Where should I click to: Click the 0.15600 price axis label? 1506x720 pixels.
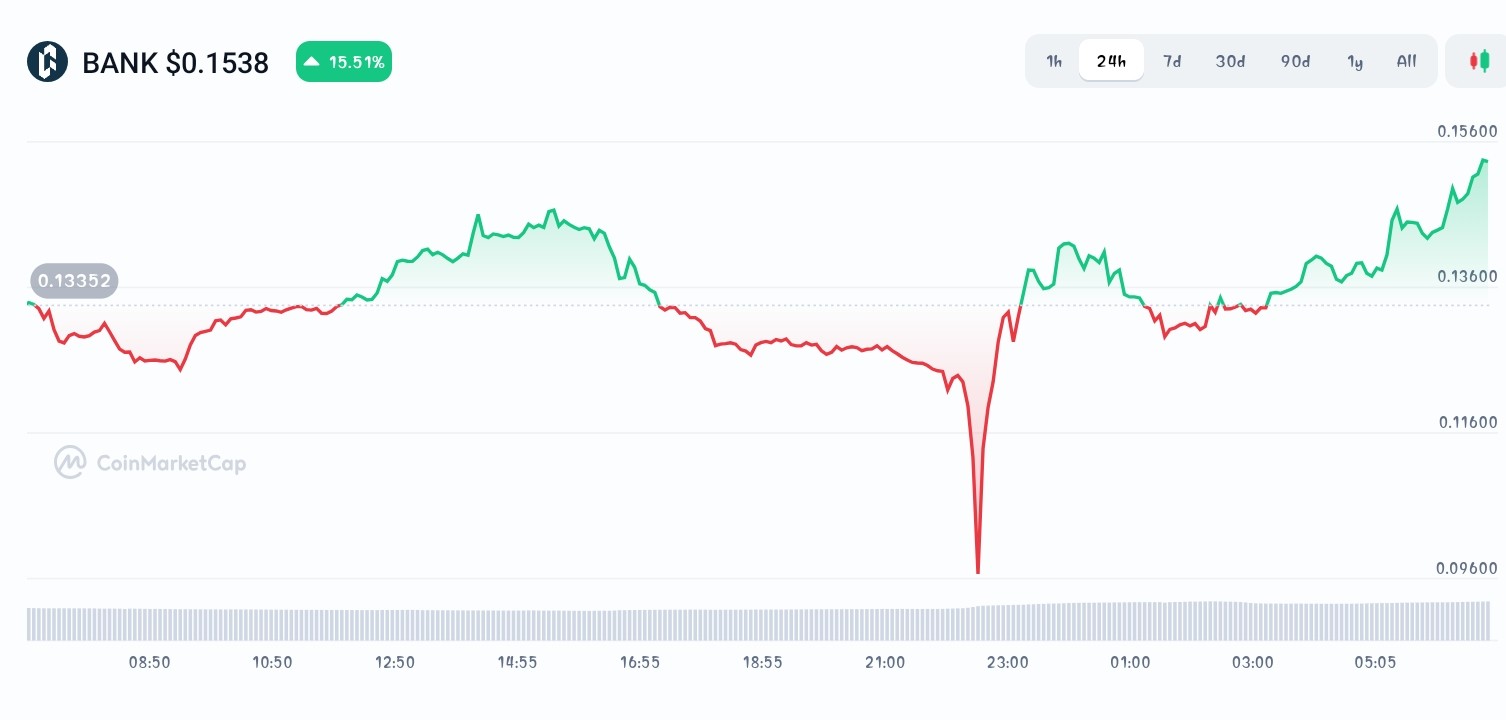(1467, 131)
